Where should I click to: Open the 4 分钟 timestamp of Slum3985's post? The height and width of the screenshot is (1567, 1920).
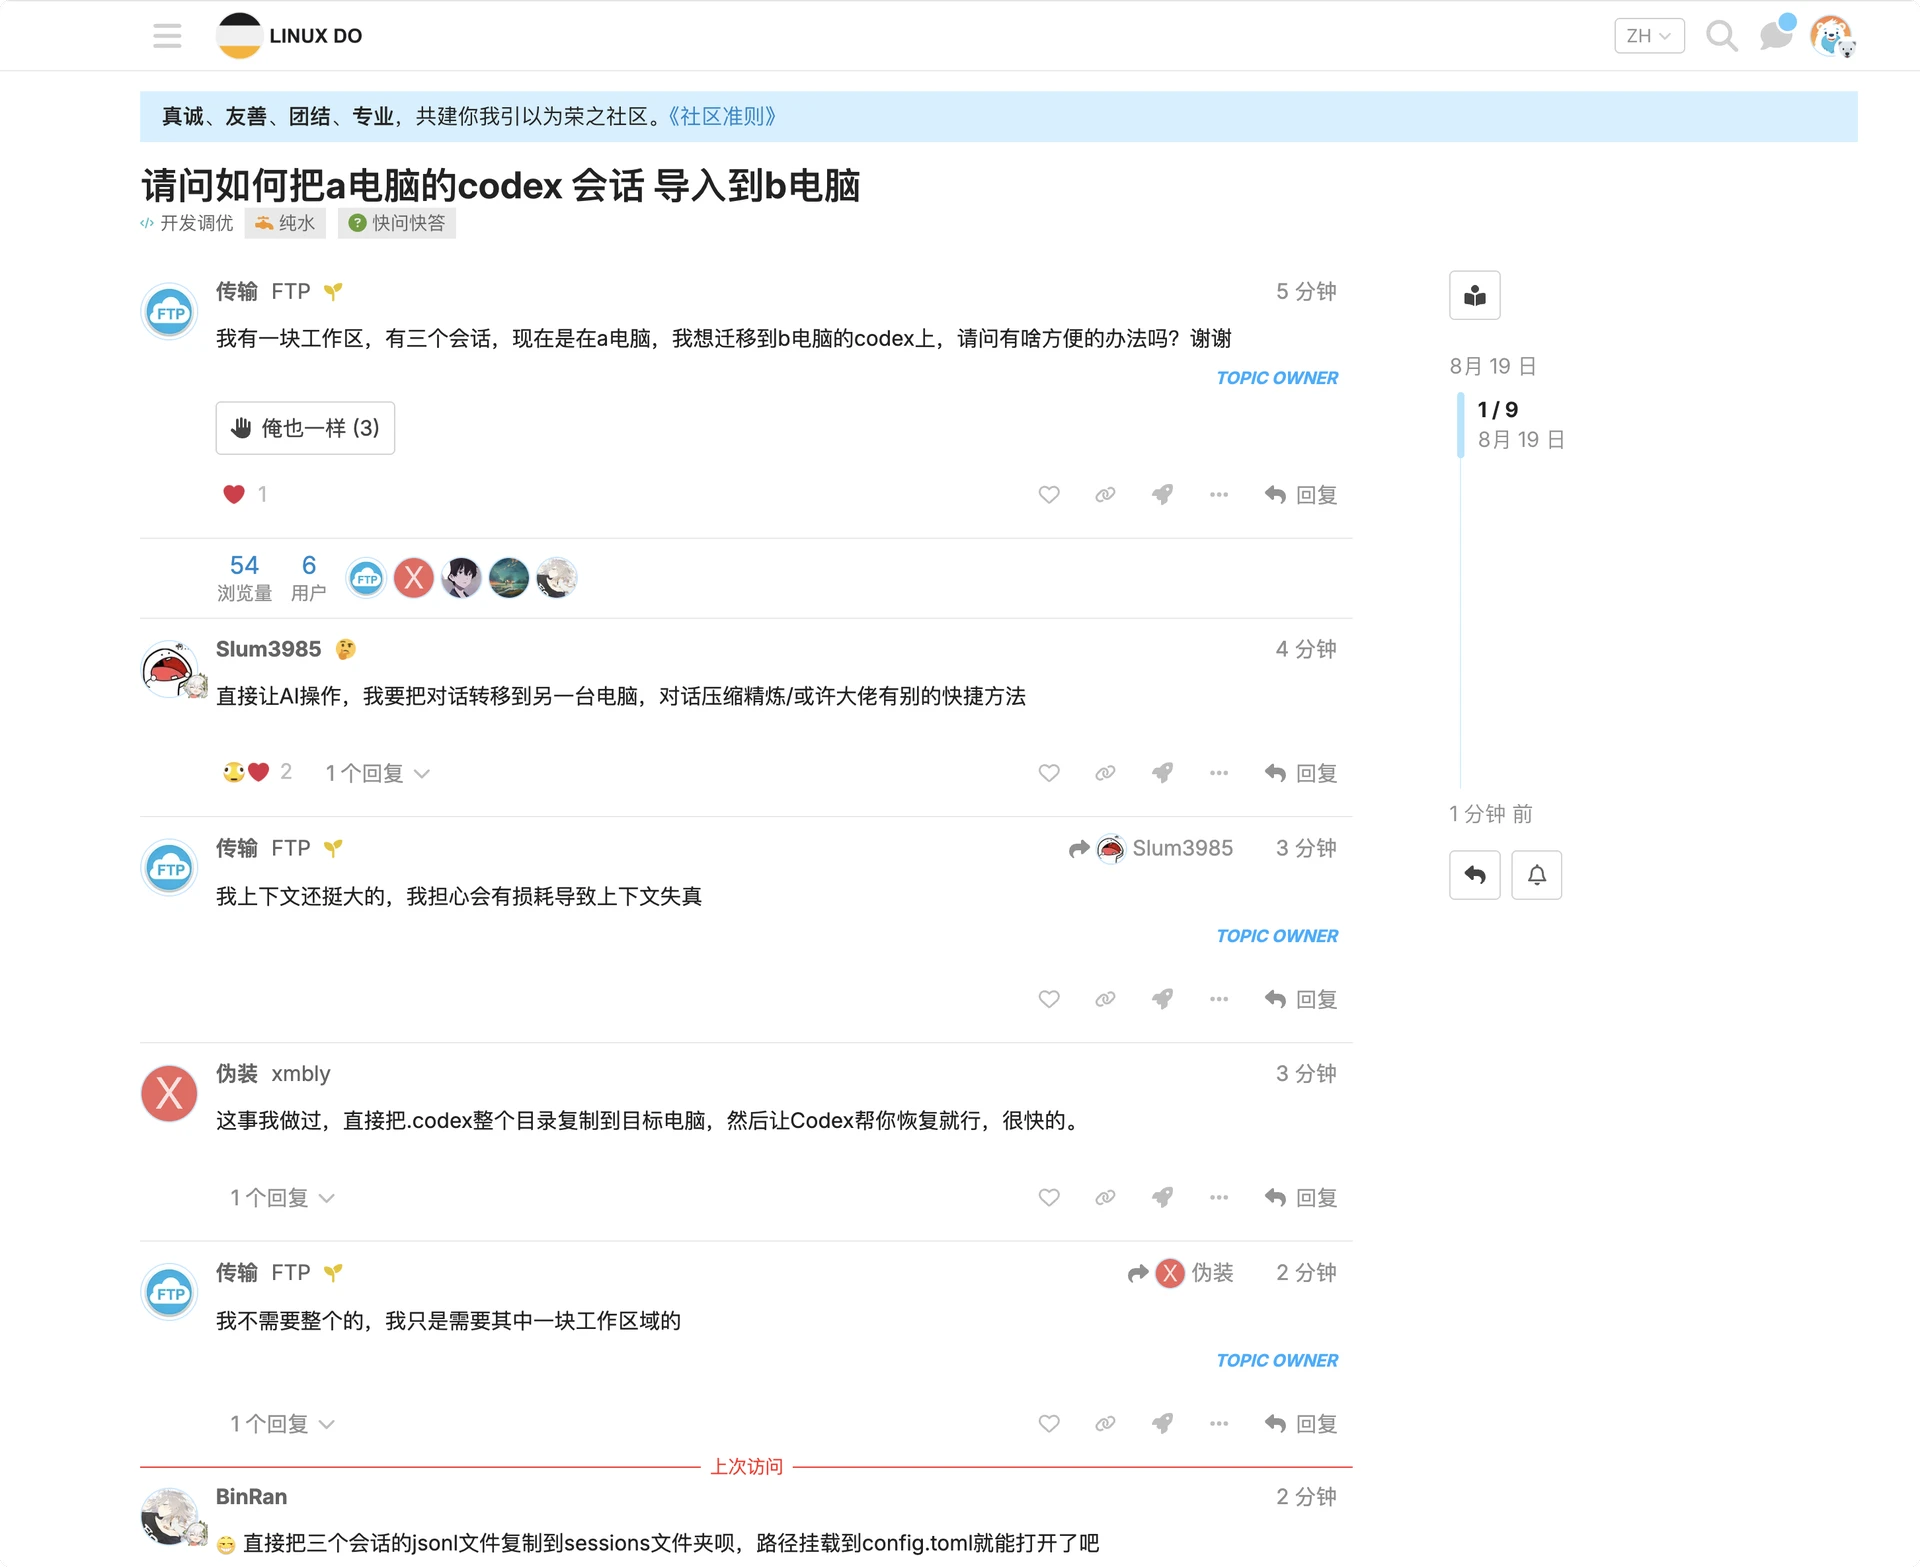point(1306,650)
